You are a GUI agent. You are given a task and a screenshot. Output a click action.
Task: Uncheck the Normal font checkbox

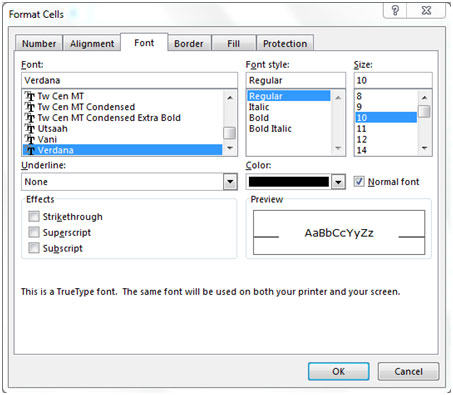[x=359, y=182]
